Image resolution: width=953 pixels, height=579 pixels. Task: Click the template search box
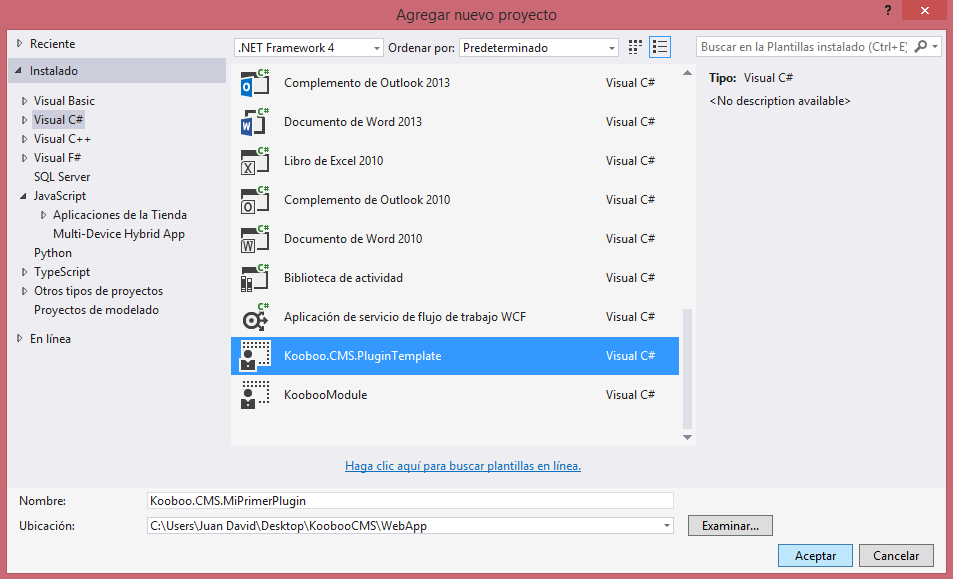803,47
